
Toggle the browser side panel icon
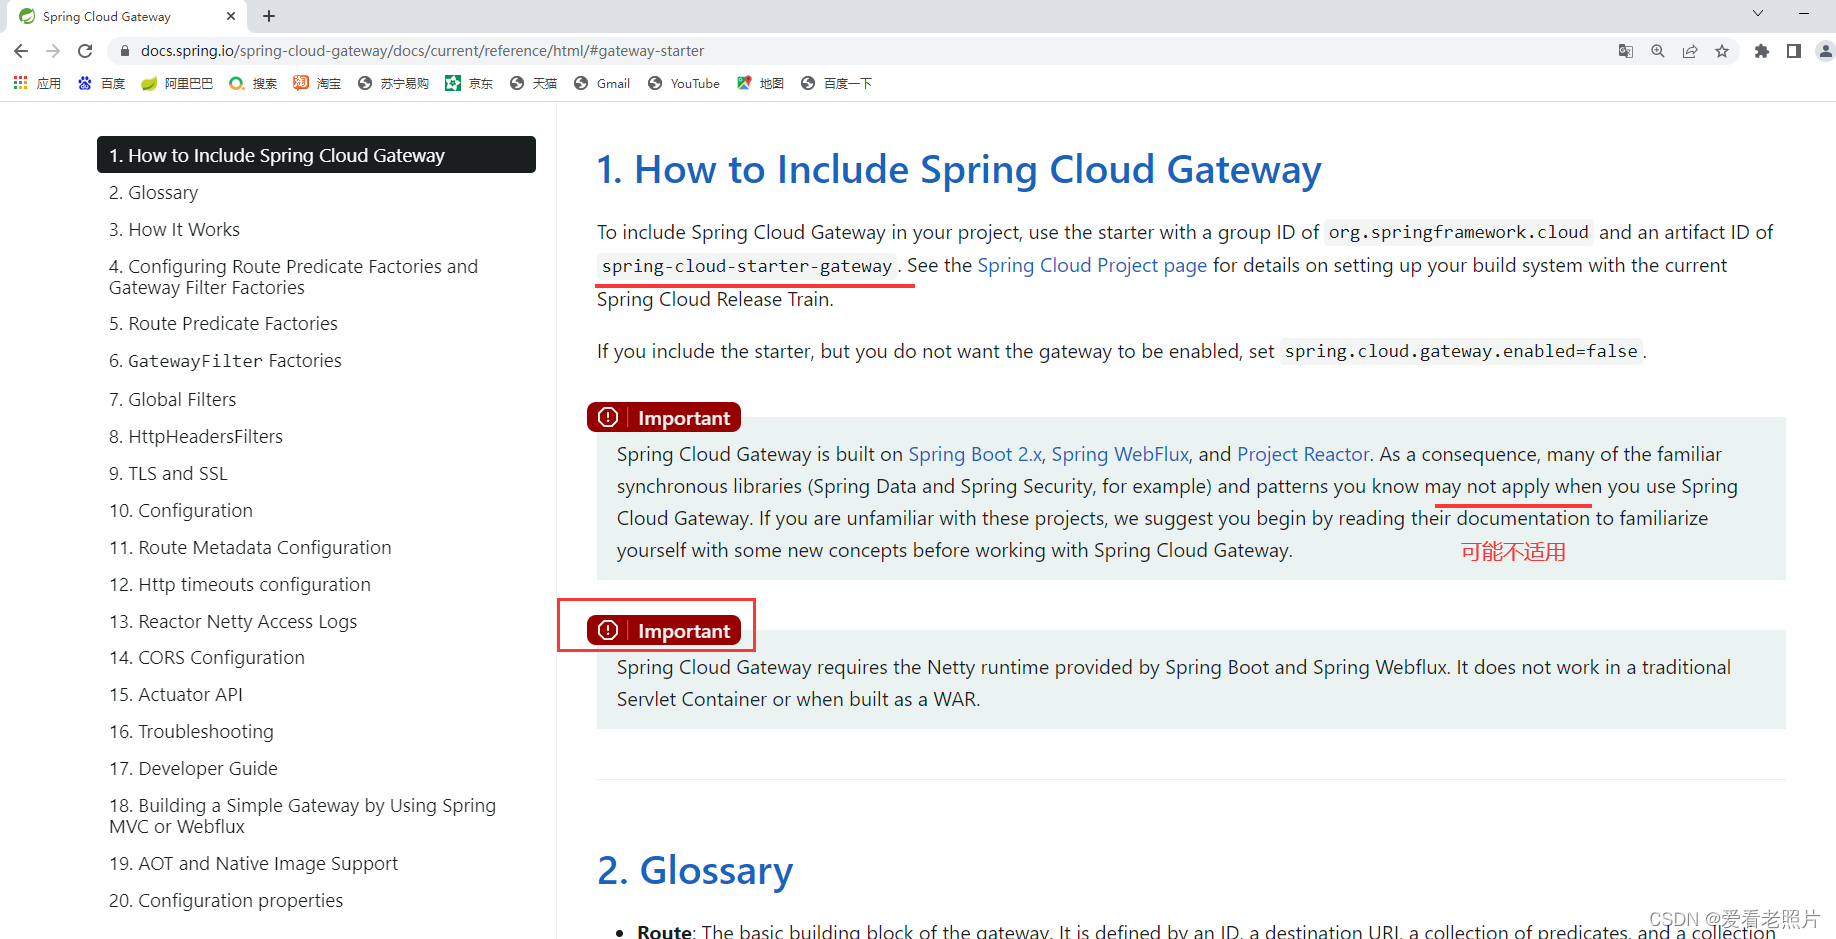click(1794, 51)
